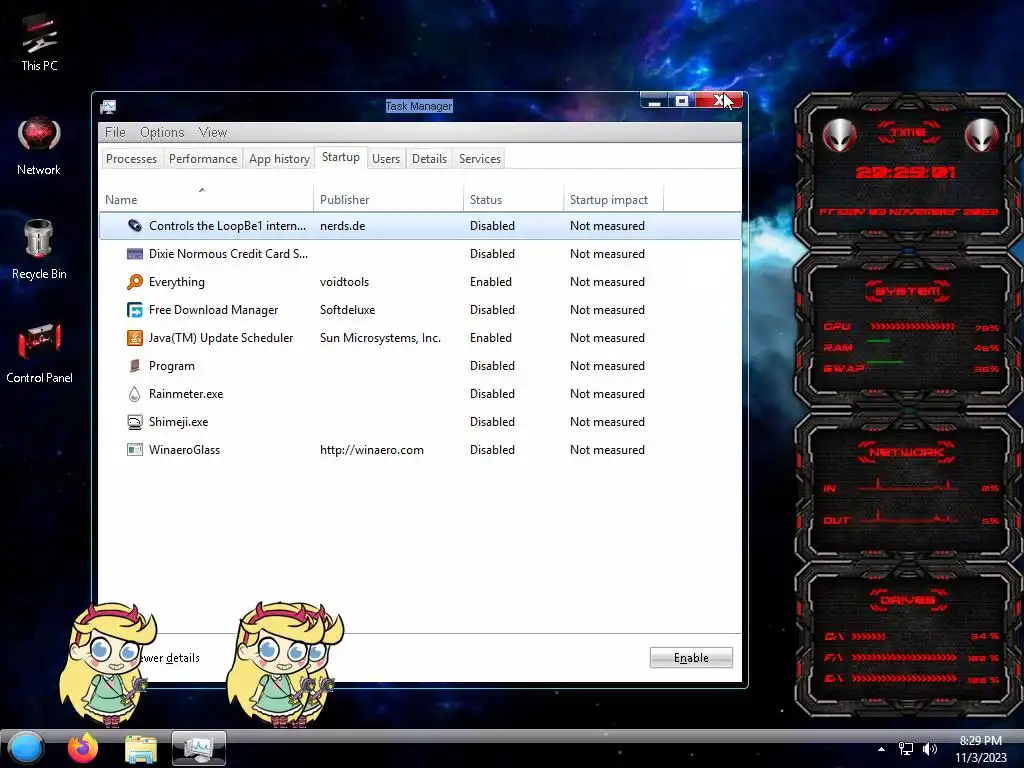Click the Free Download Manager icon
1024x768 pixels.
click(135, 310)
